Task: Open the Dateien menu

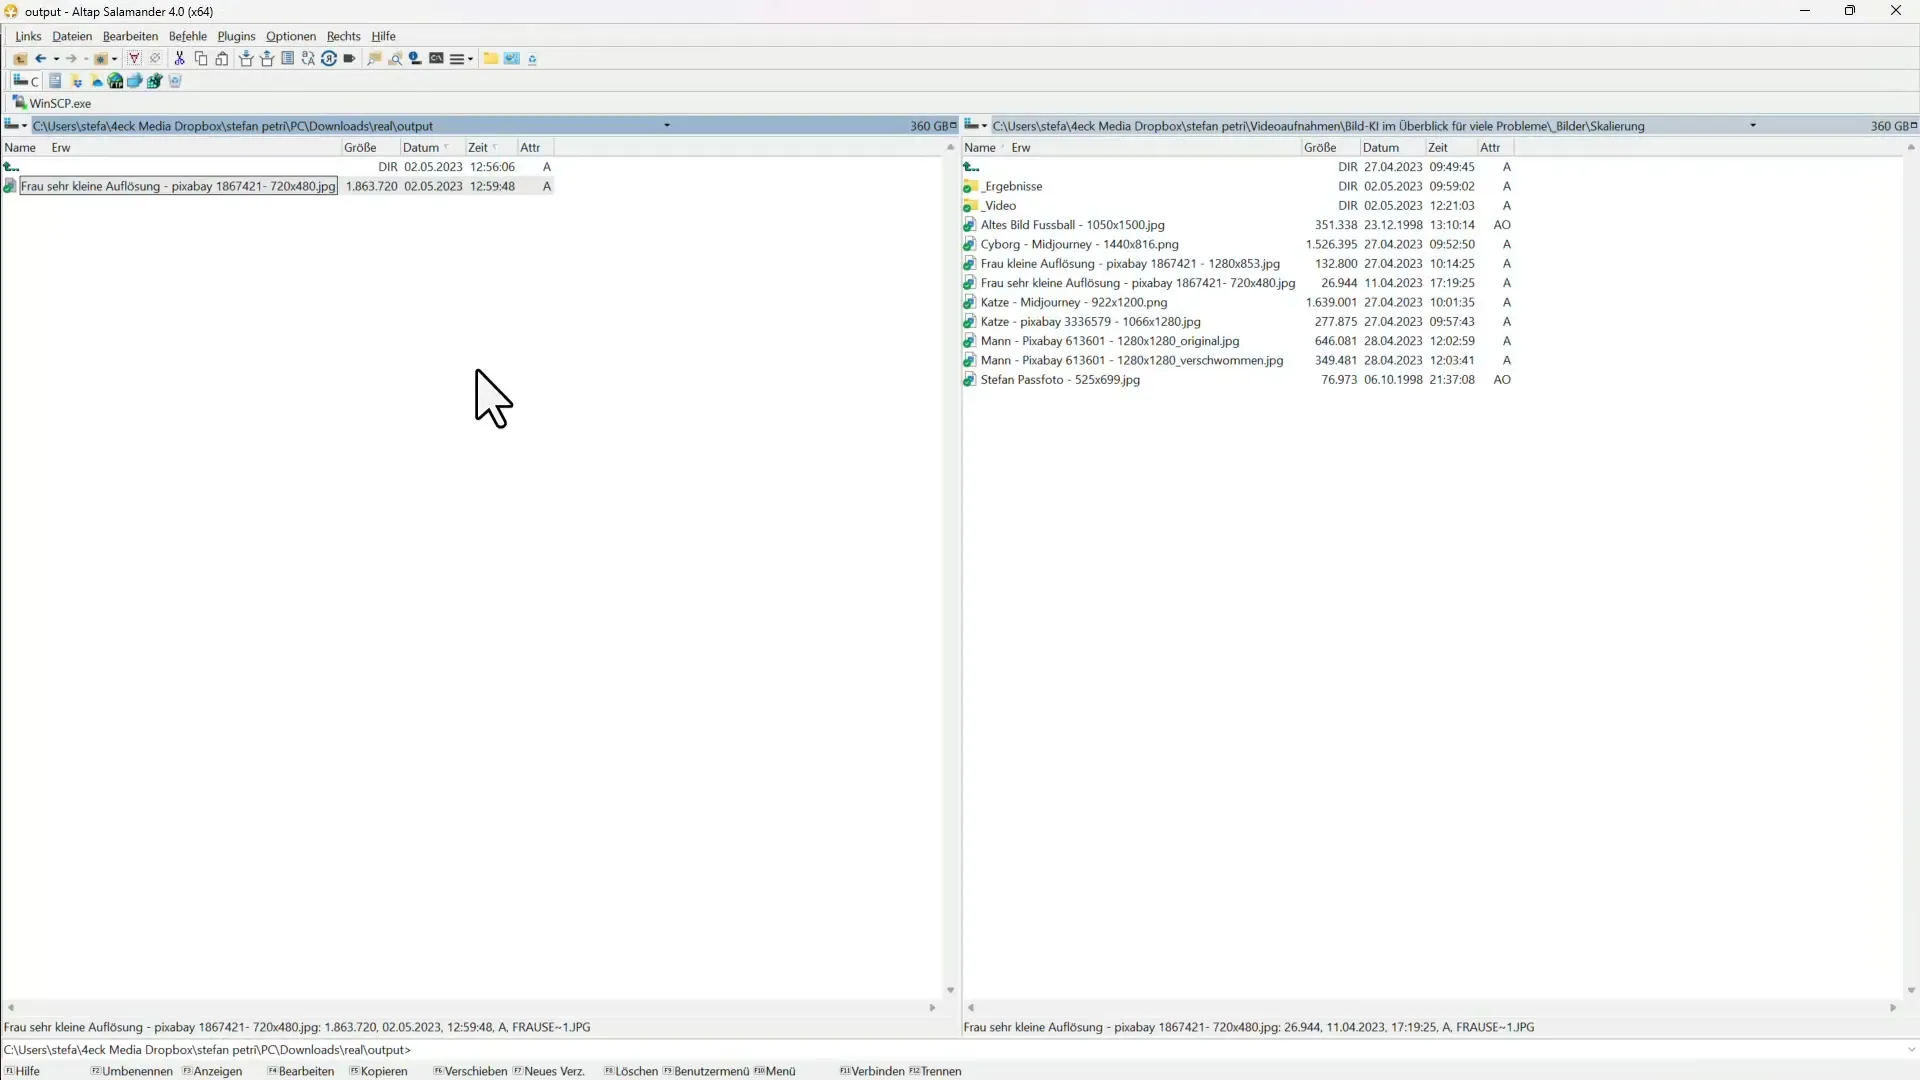Action: pos(72,36)
